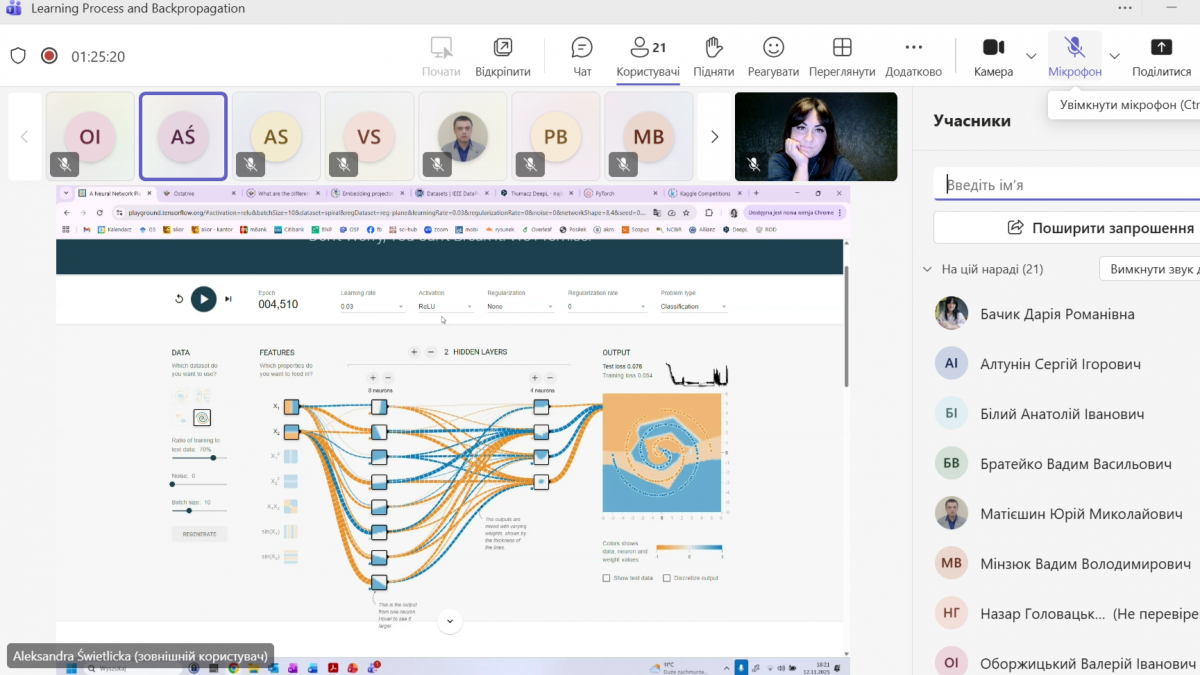Open the Реагувати reactions icon
The width and height of the screenshot is (1200, 675).
tap(773, 56)
